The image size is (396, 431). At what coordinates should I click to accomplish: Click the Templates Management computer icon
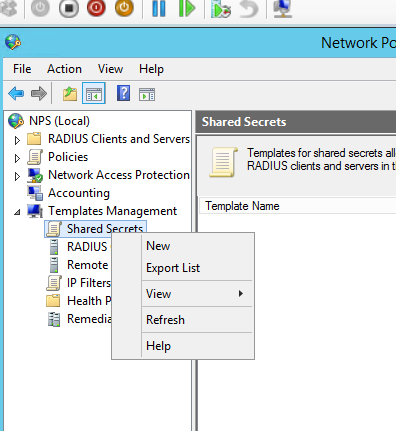click(x=35, y=211)
